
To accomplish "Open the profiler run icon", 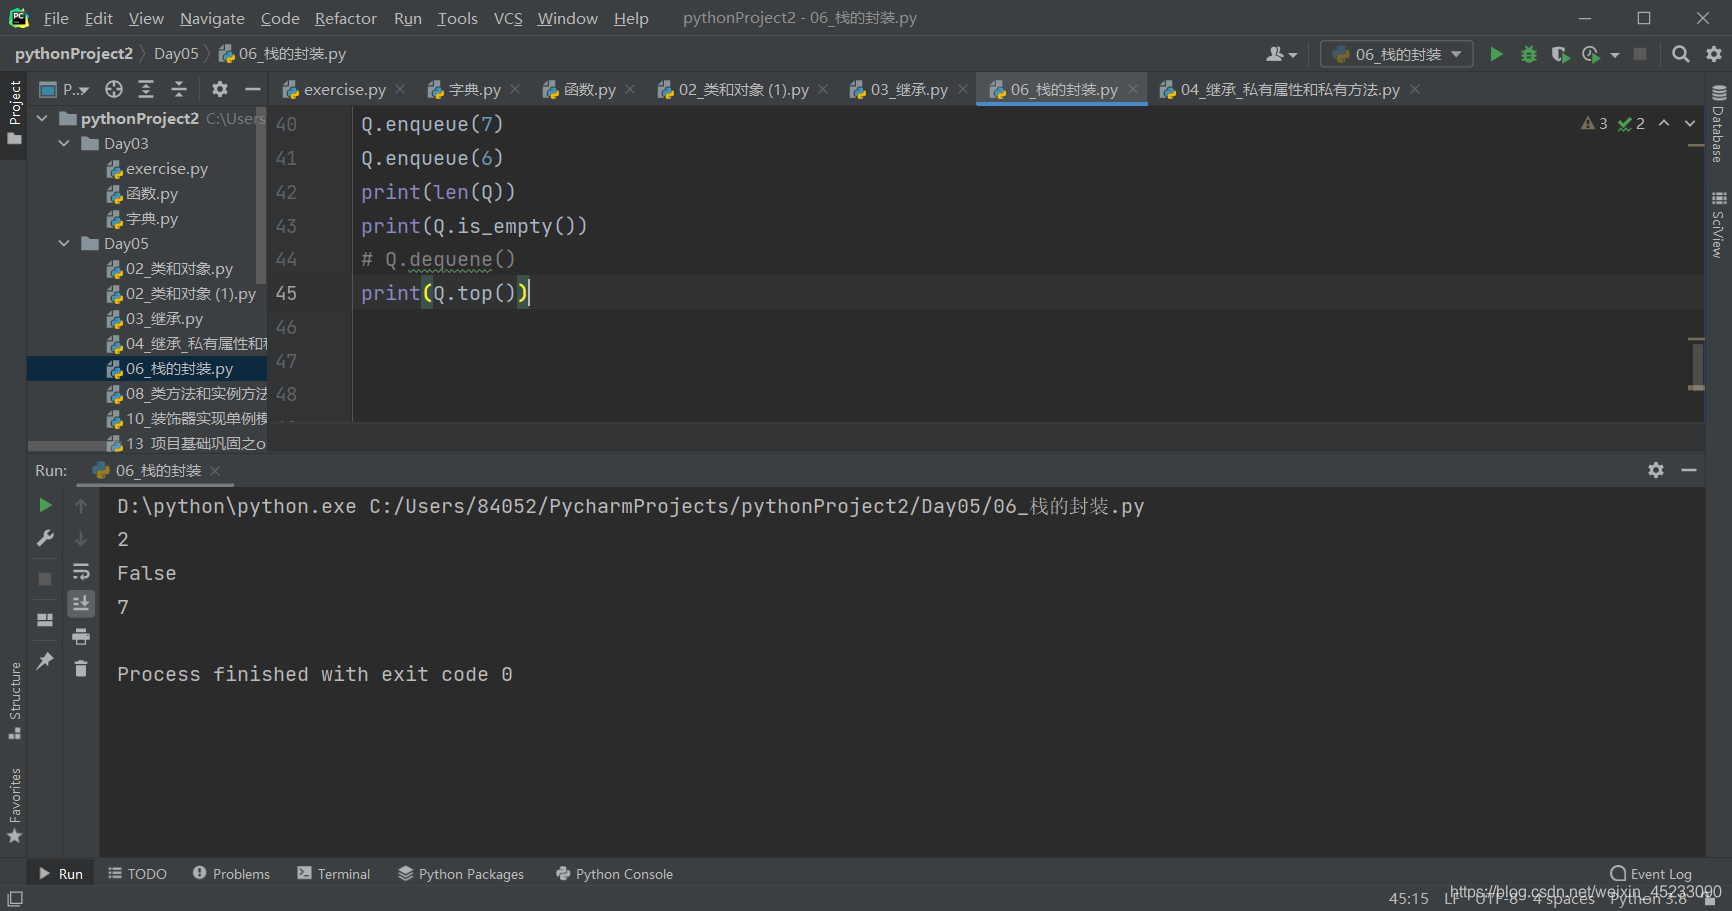I will tap(1591, 54).
